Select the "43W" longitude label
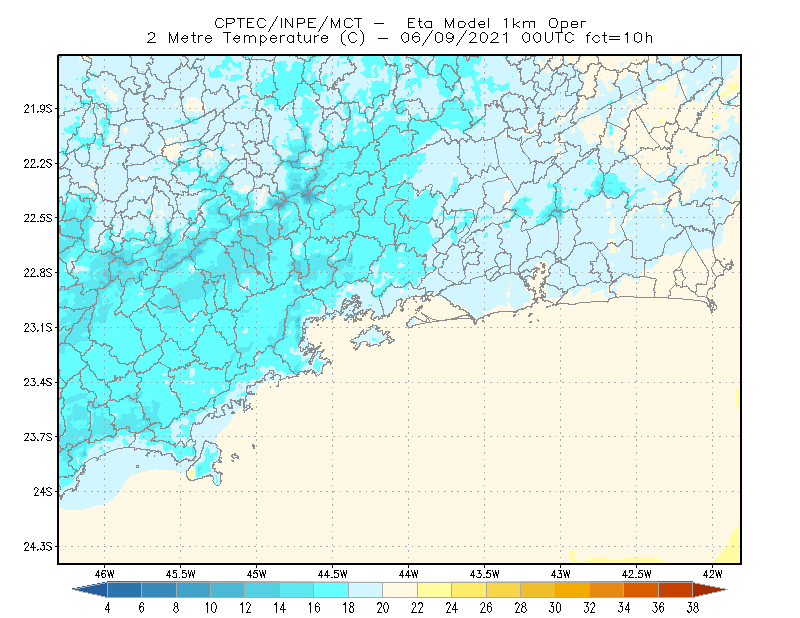The height and width of the screenshot is (618, 800). click(561, 574)
